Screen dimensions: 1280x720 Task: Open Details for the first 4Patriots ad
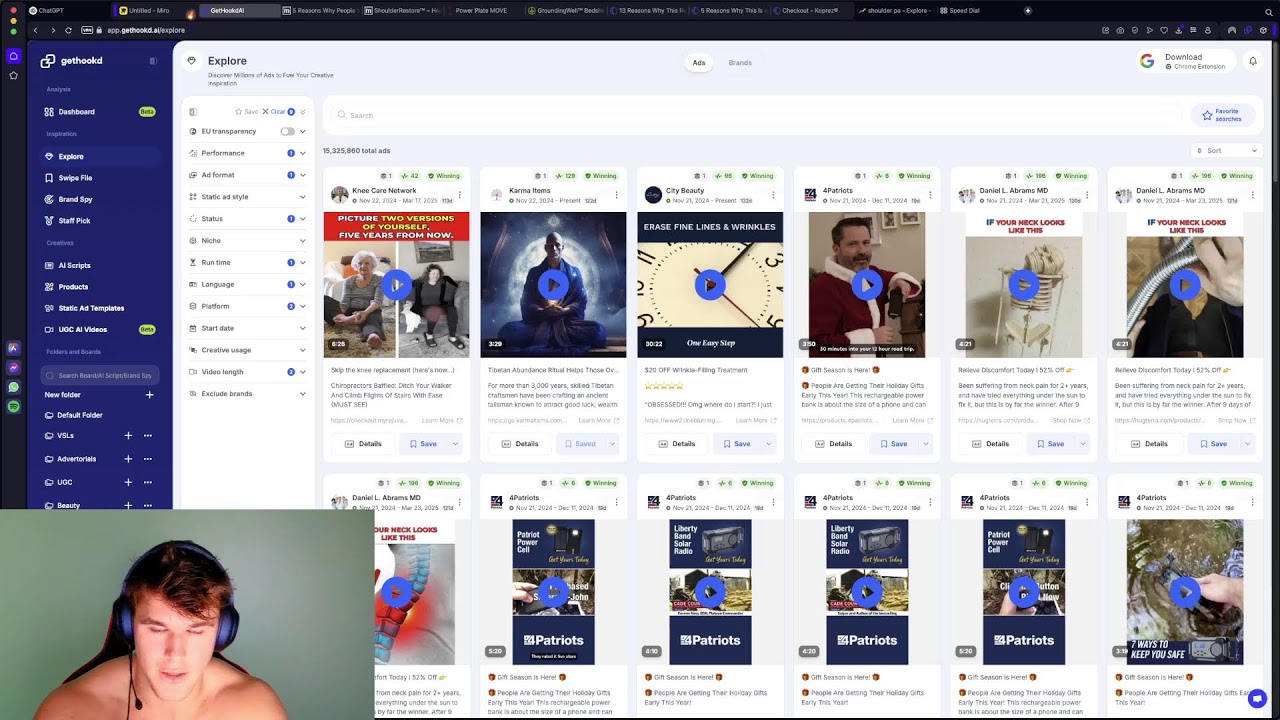pos(833,444)
